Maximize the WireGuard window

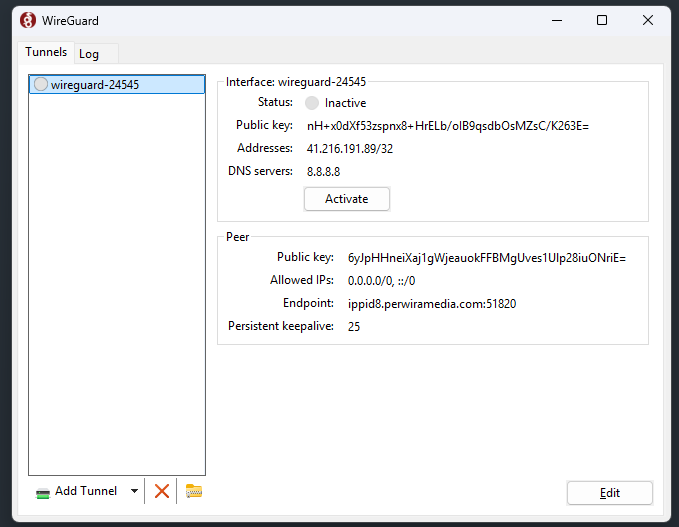601,20
